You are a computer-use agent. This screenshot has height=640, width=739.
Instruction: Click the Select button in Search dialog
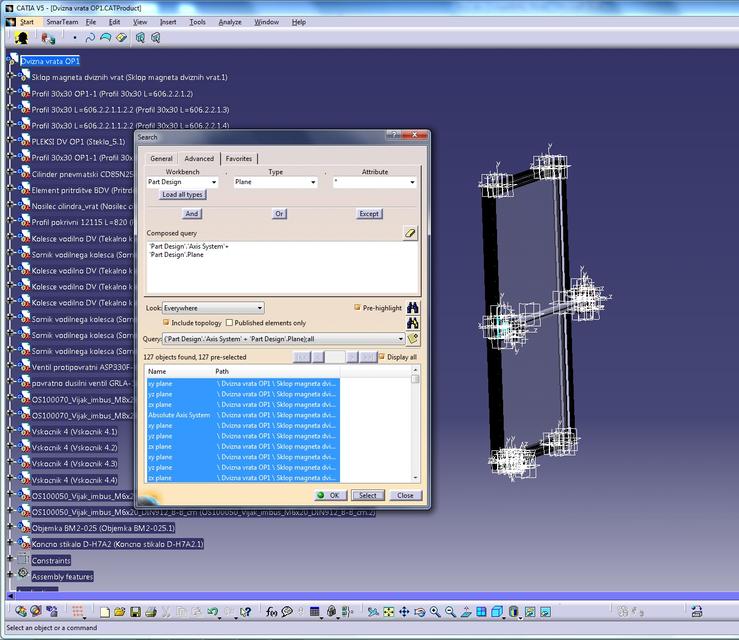(368, 495)
